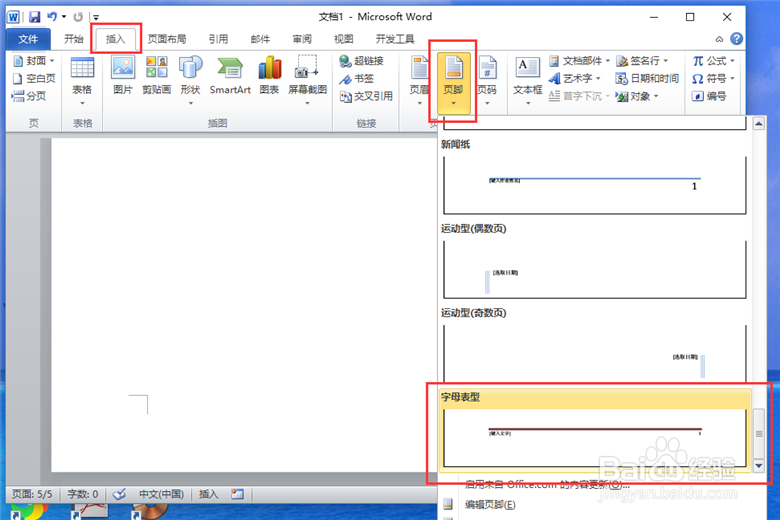
Task: Switch to the Page Layout (页面布局) tab
Action: pos(167,39)
